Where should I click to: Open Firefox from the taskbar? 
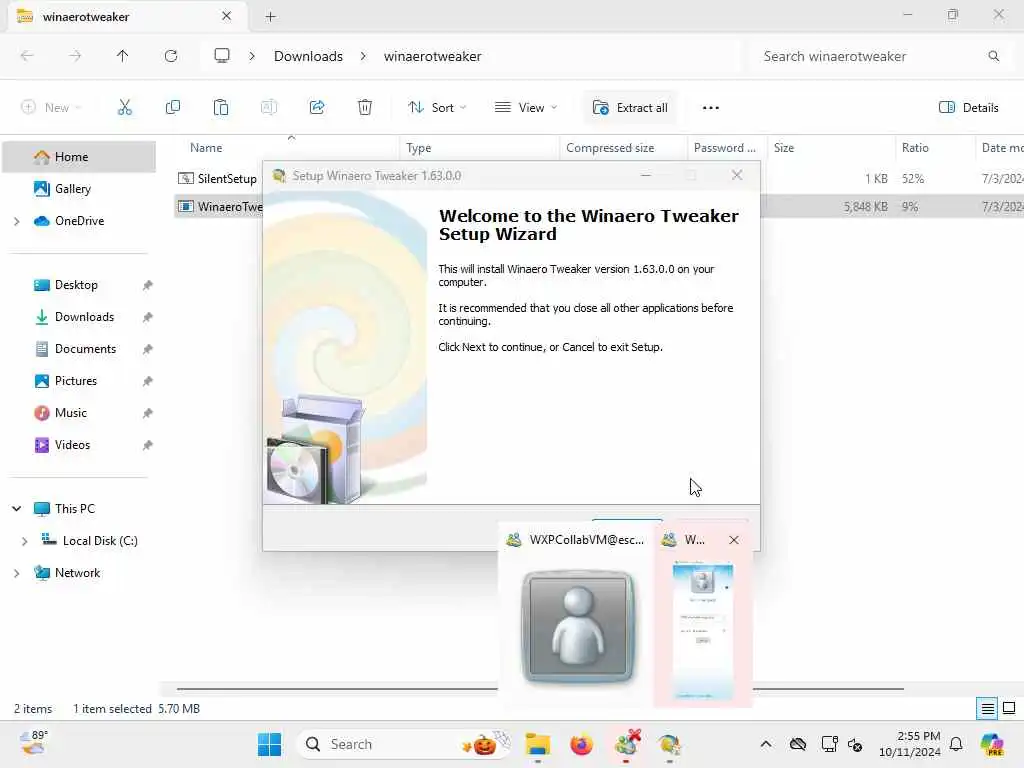581,744
